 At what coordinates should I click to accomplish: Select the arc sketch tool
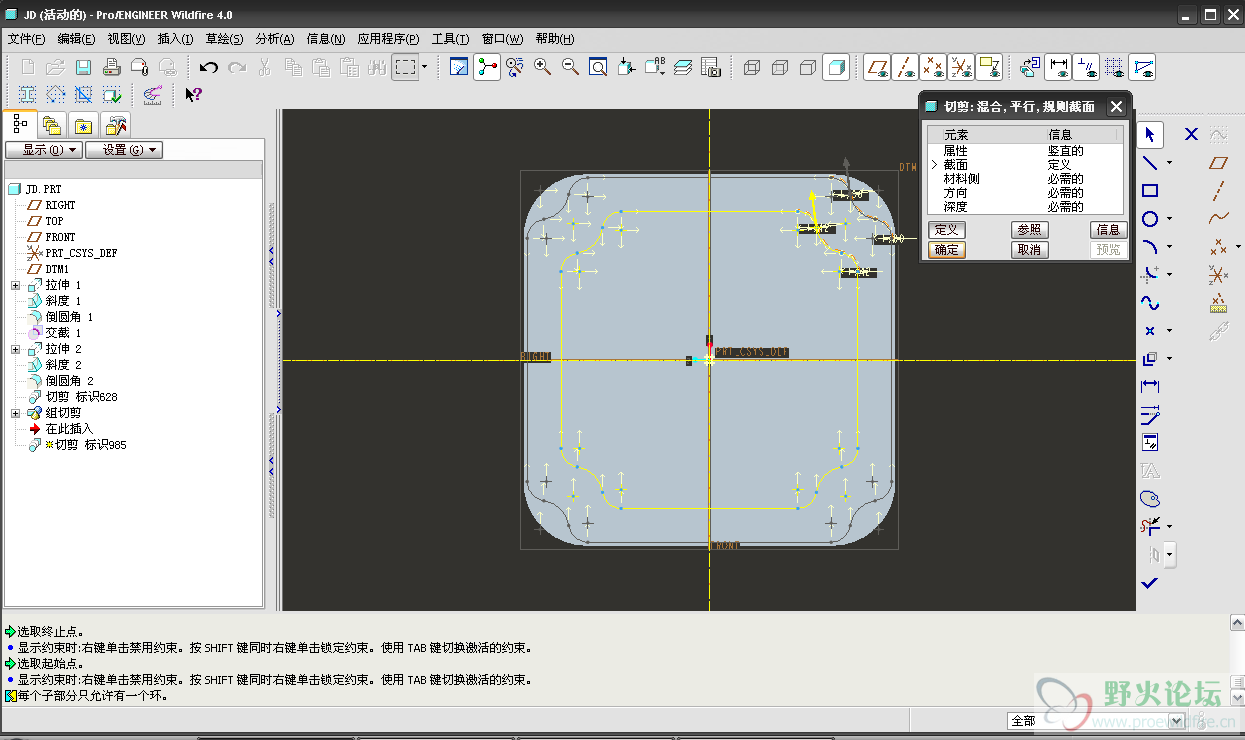[x=1150, y=246]
